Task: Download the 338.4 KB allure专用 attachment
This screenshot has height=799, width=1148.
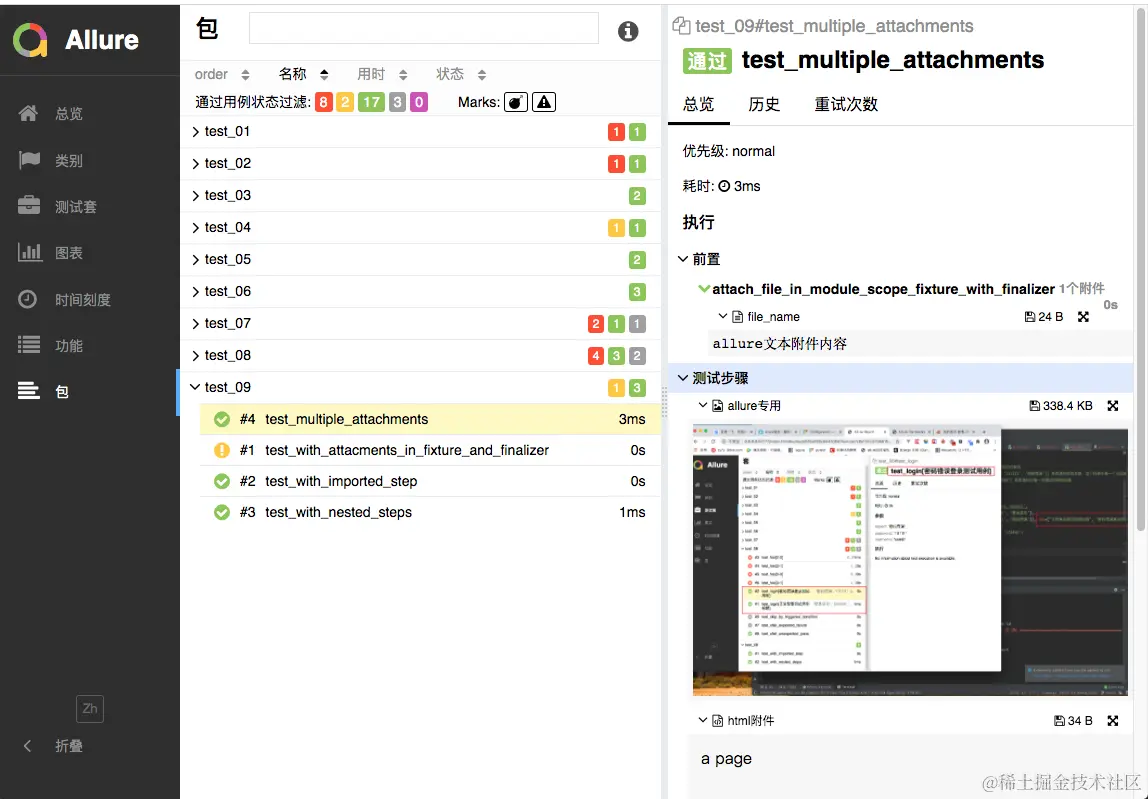Action: pos(1060,405)
